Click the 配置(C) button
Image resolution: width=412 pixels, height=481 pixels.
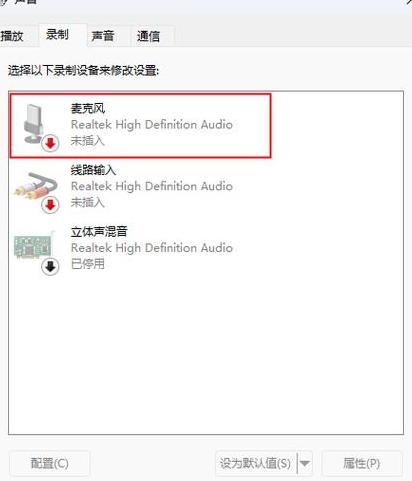(x=49, y=463)
